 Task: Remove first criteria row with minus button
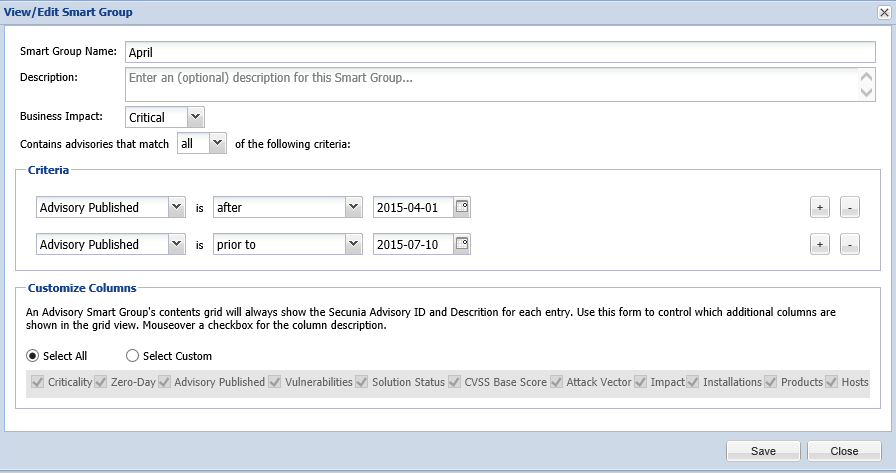[849, 208]
